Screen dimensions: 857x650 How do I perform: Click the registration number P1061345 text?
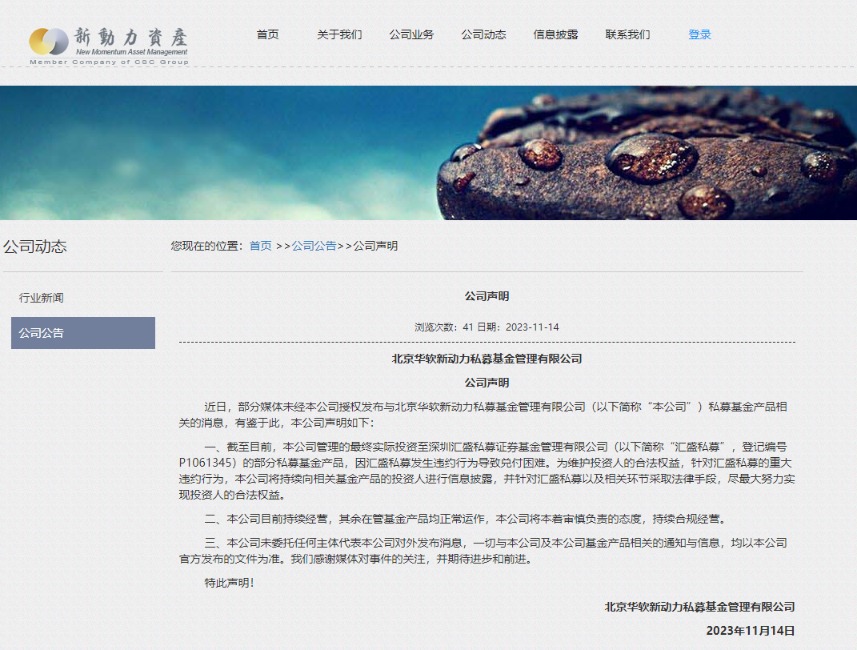coord(207,463)
